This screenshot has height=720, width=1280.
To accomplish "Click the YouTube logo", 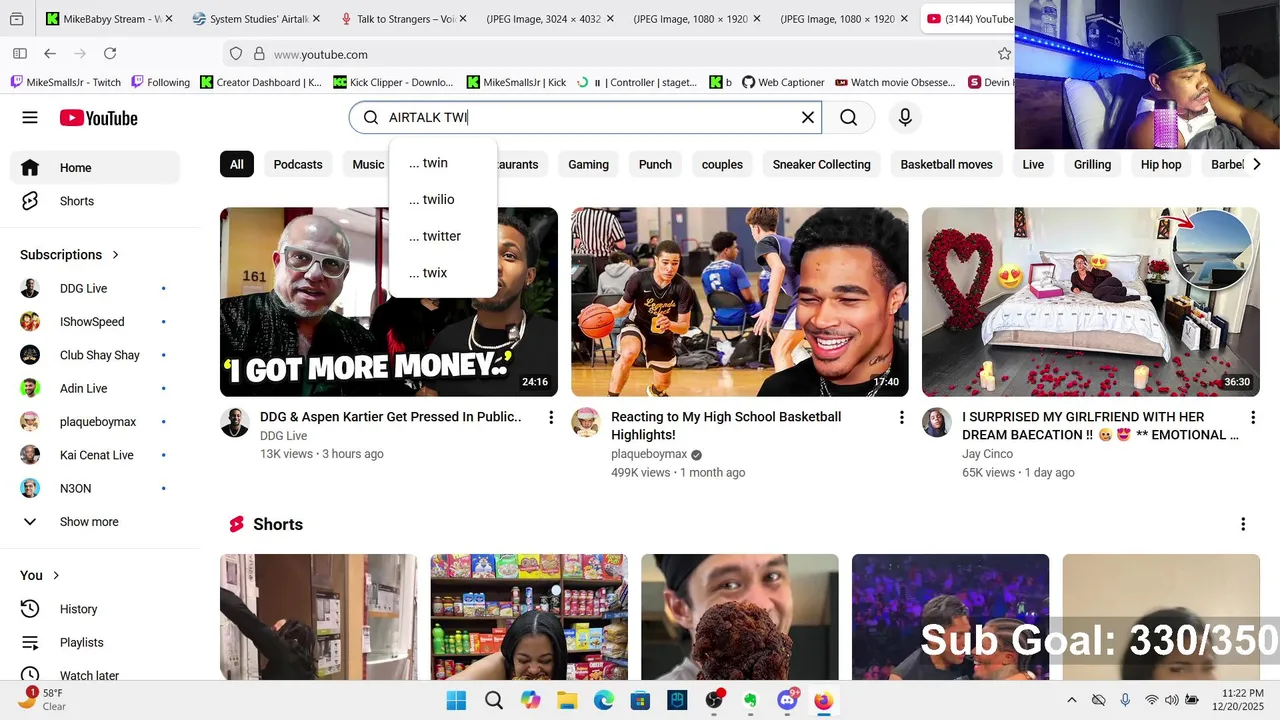I will [x=98, y=118].
